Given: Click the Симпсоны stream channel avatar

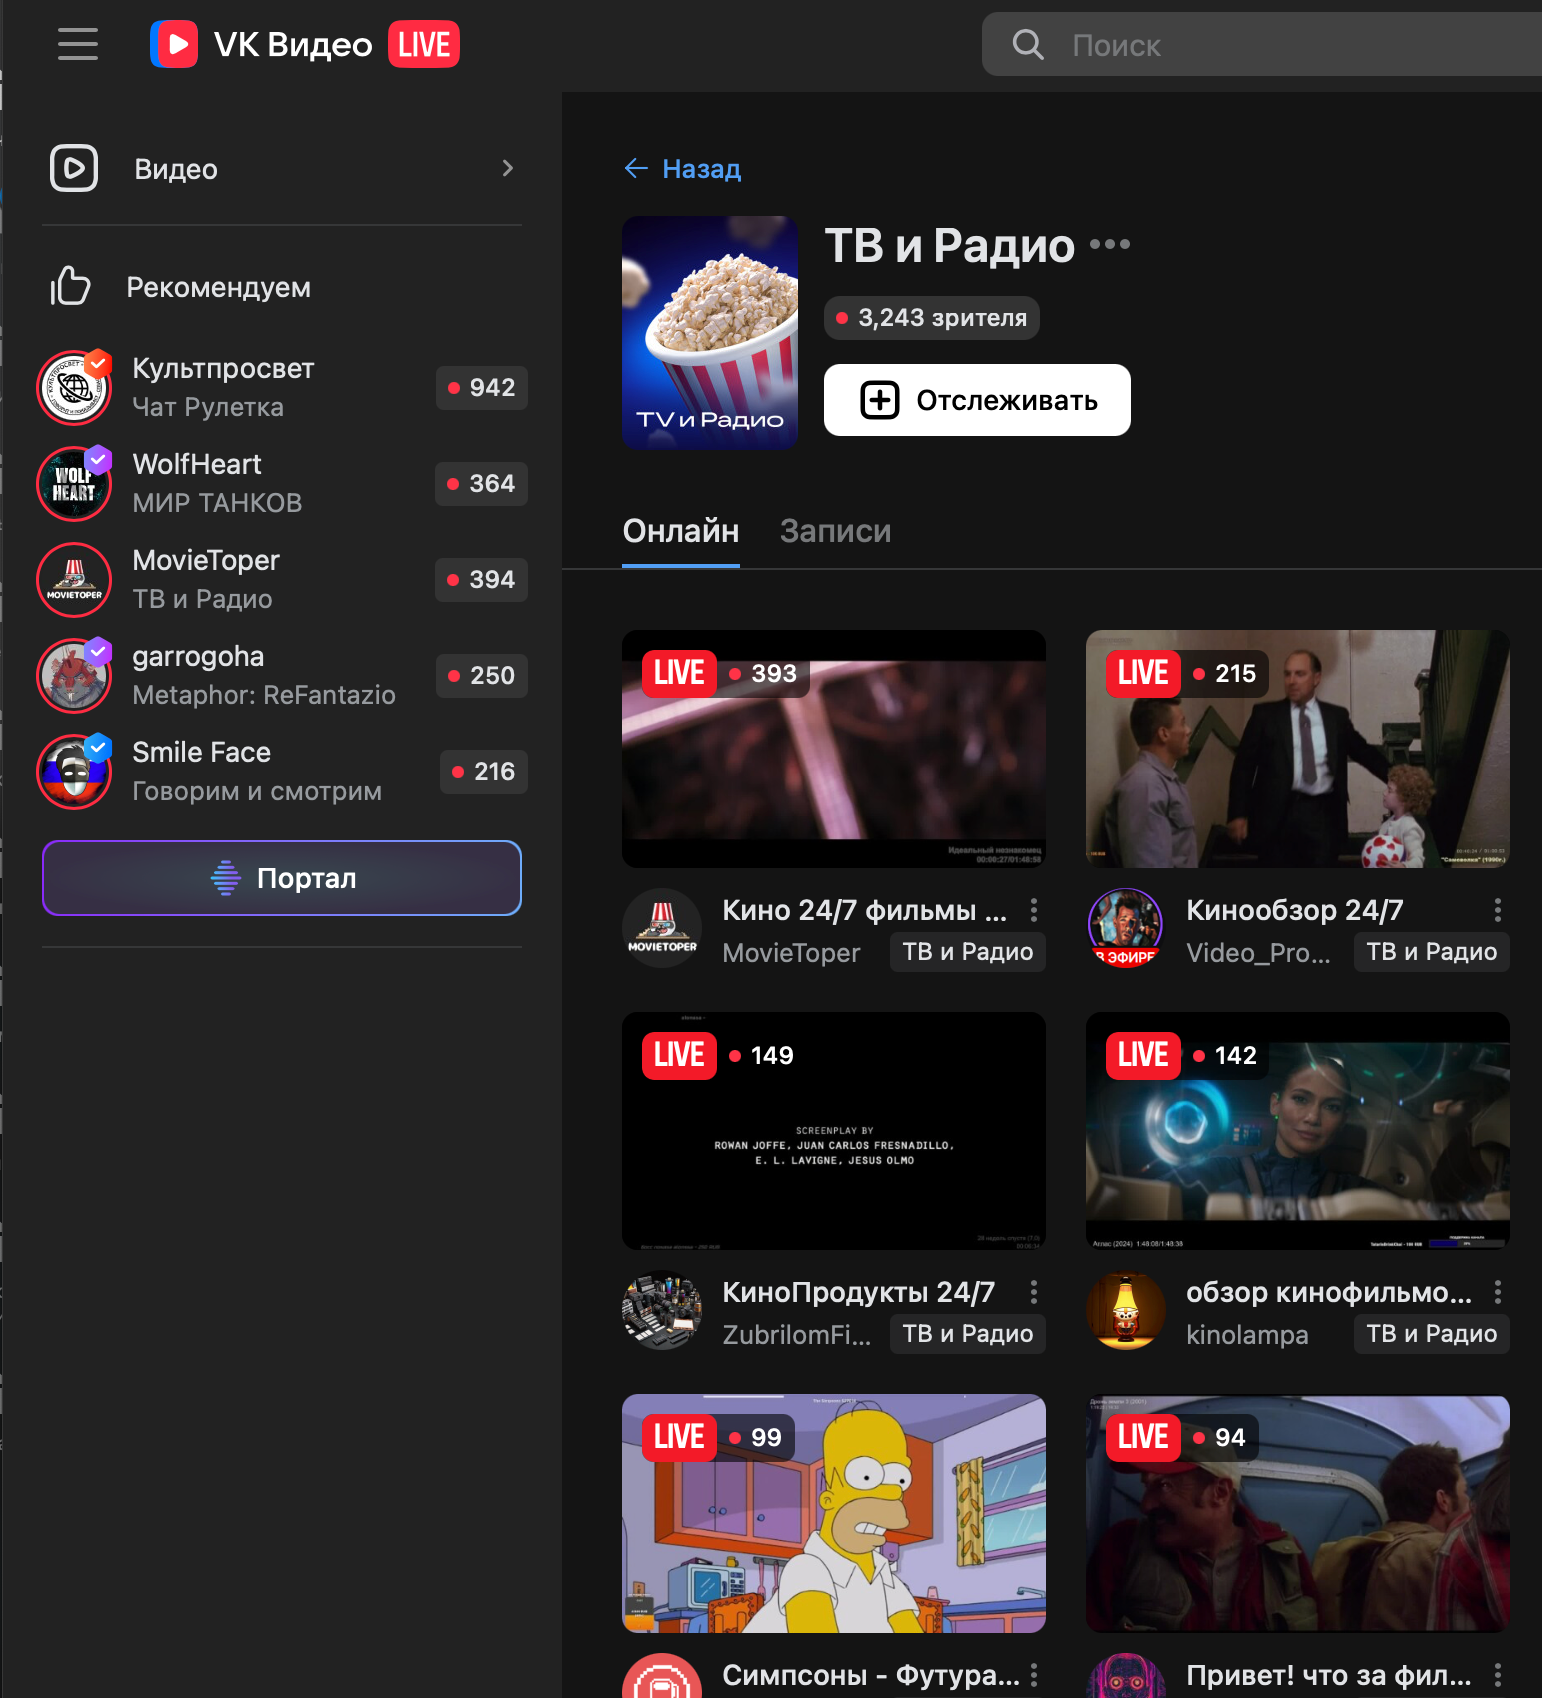Looking at the screenshot, I should click(x=662, y=1676).
